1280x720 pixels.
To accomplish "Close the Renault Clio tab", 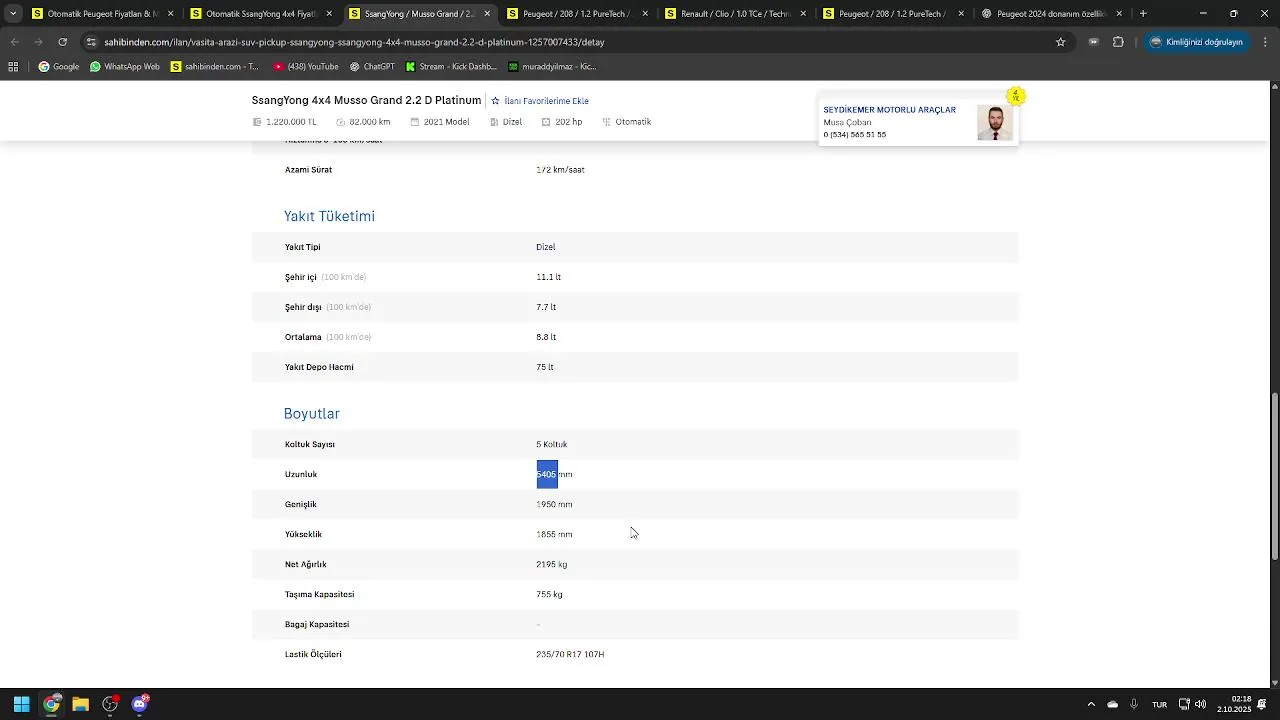I will [803, 14].
